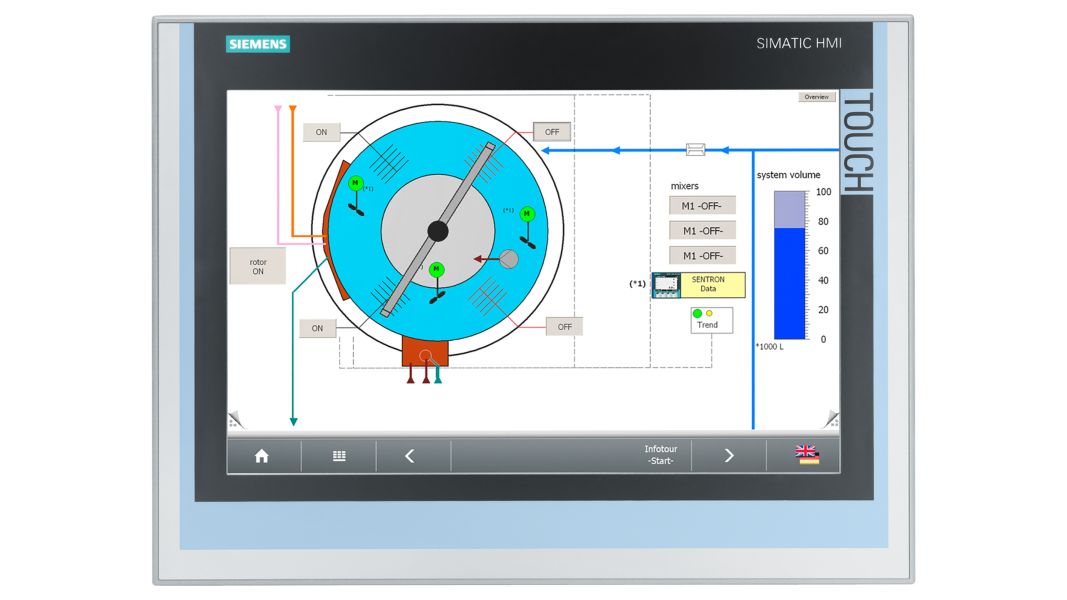The width and height of the screenshot is (1067, 600).
Task: Toggle the third M1 -OFF- mixer
Action: [x=700, y=253]
